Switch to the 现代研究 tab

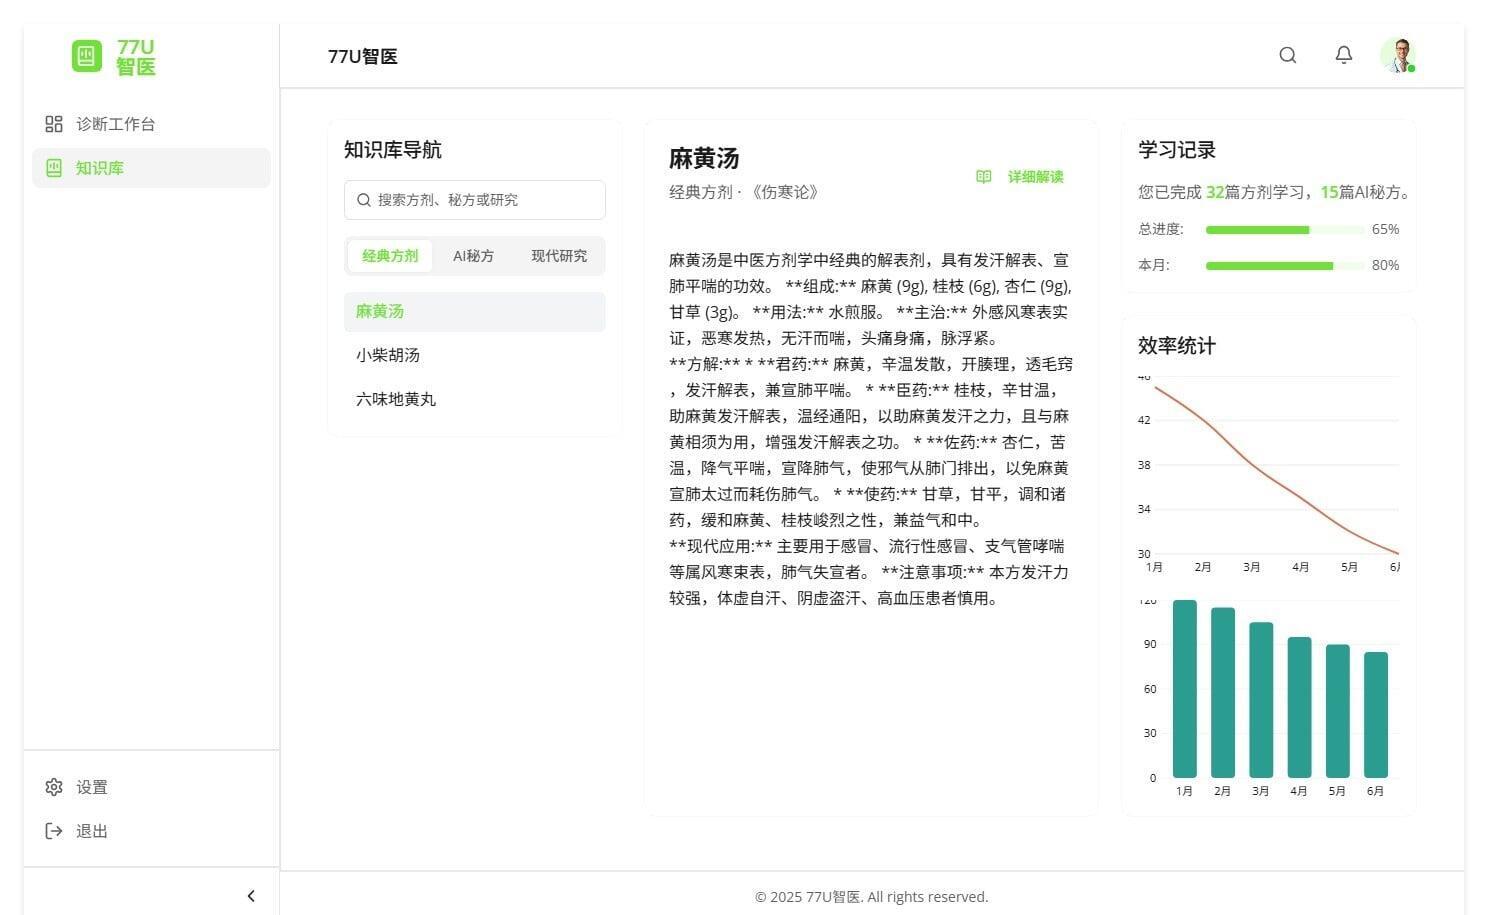[559, 256]
